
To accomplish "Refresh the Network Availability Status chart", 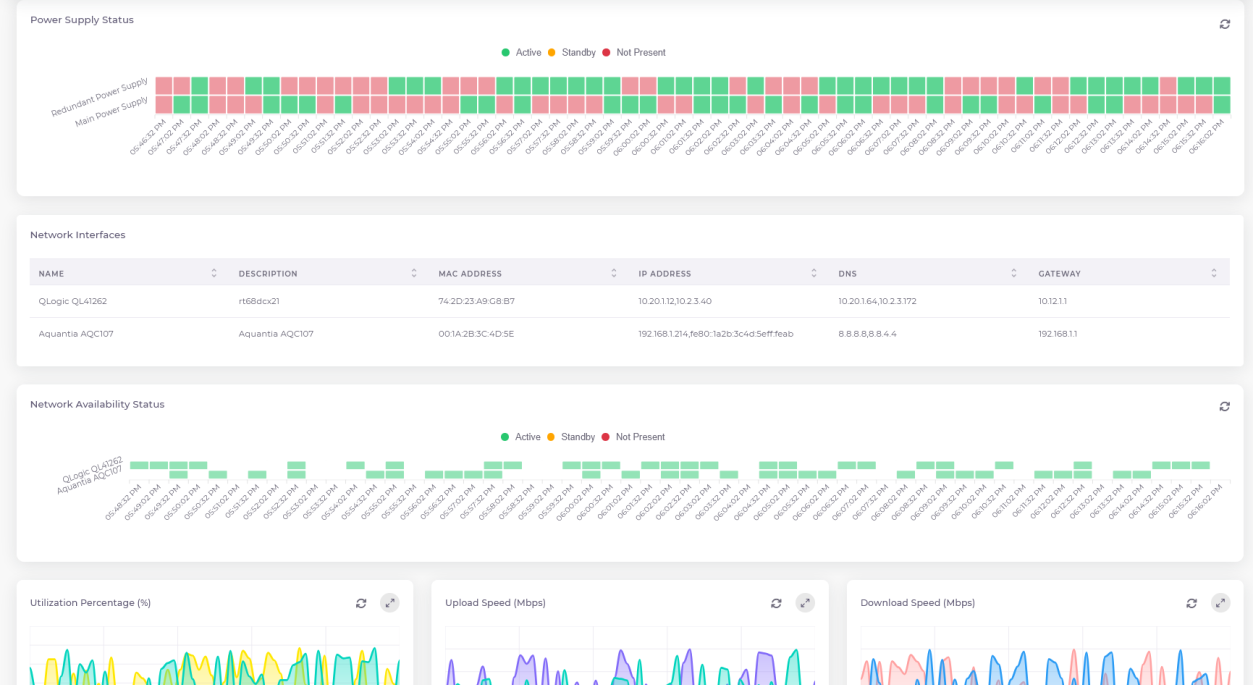I will (1224, 407).
